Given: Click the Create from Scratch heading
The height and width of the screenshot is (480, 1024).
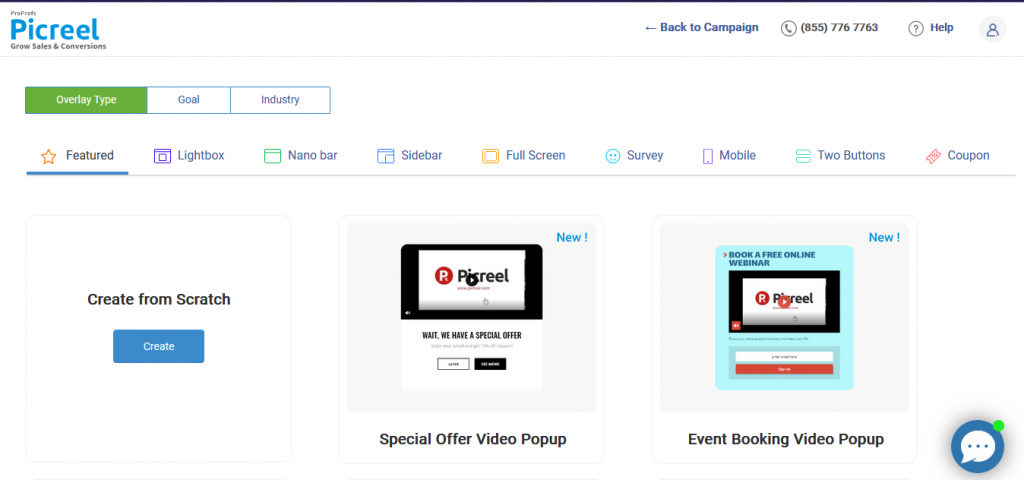Looking at the screenshot, I should pos(159,299).
